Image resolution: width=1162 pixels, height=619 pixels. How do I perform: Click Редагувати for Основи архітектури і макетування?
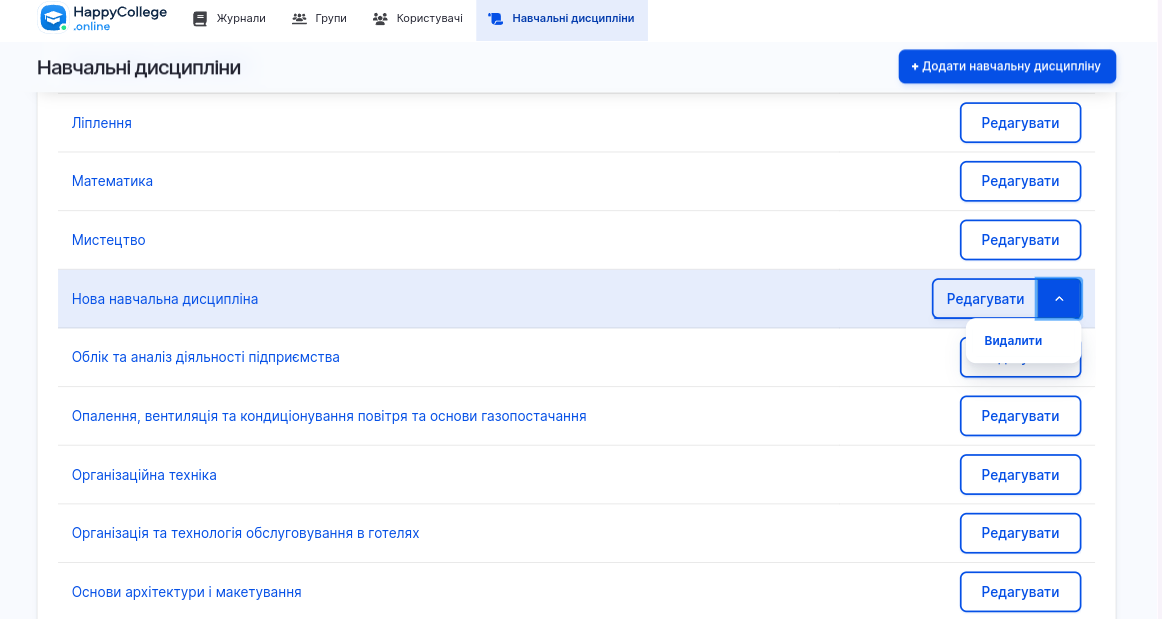pyautogui.click(x=1020, y=591)
